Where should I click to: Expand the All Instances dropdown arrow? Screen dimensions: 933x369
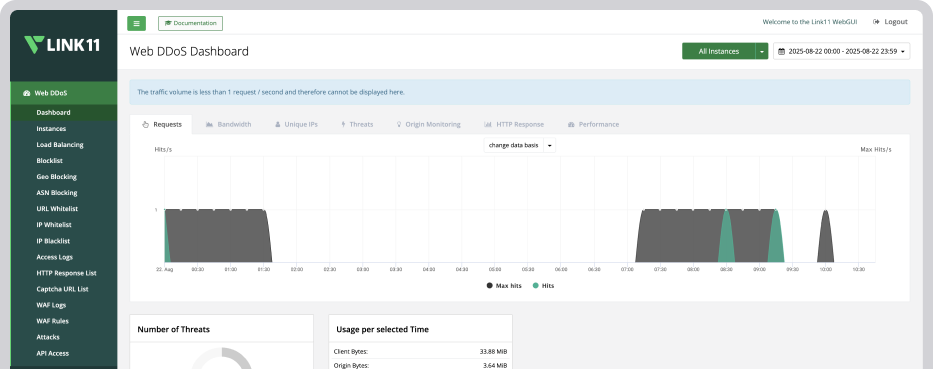pos(762,51)
